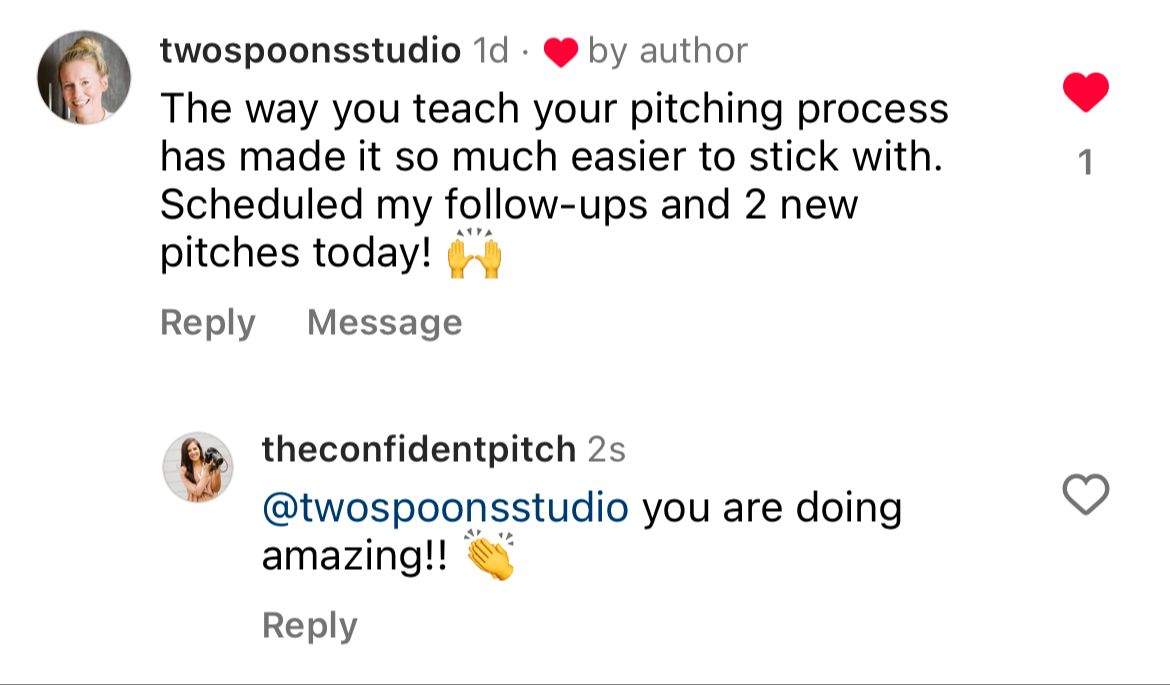Open theconfidentpitch's profile picture
This screenshot has height=685, width=1170.
(197, 467)
